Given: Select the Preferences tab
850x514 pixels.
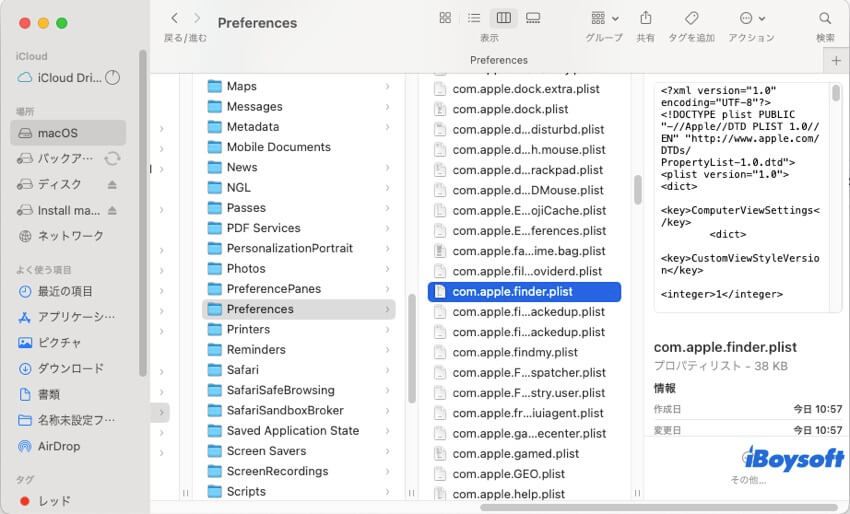Looking at the screenshot, I should click(x=498, y=60).
